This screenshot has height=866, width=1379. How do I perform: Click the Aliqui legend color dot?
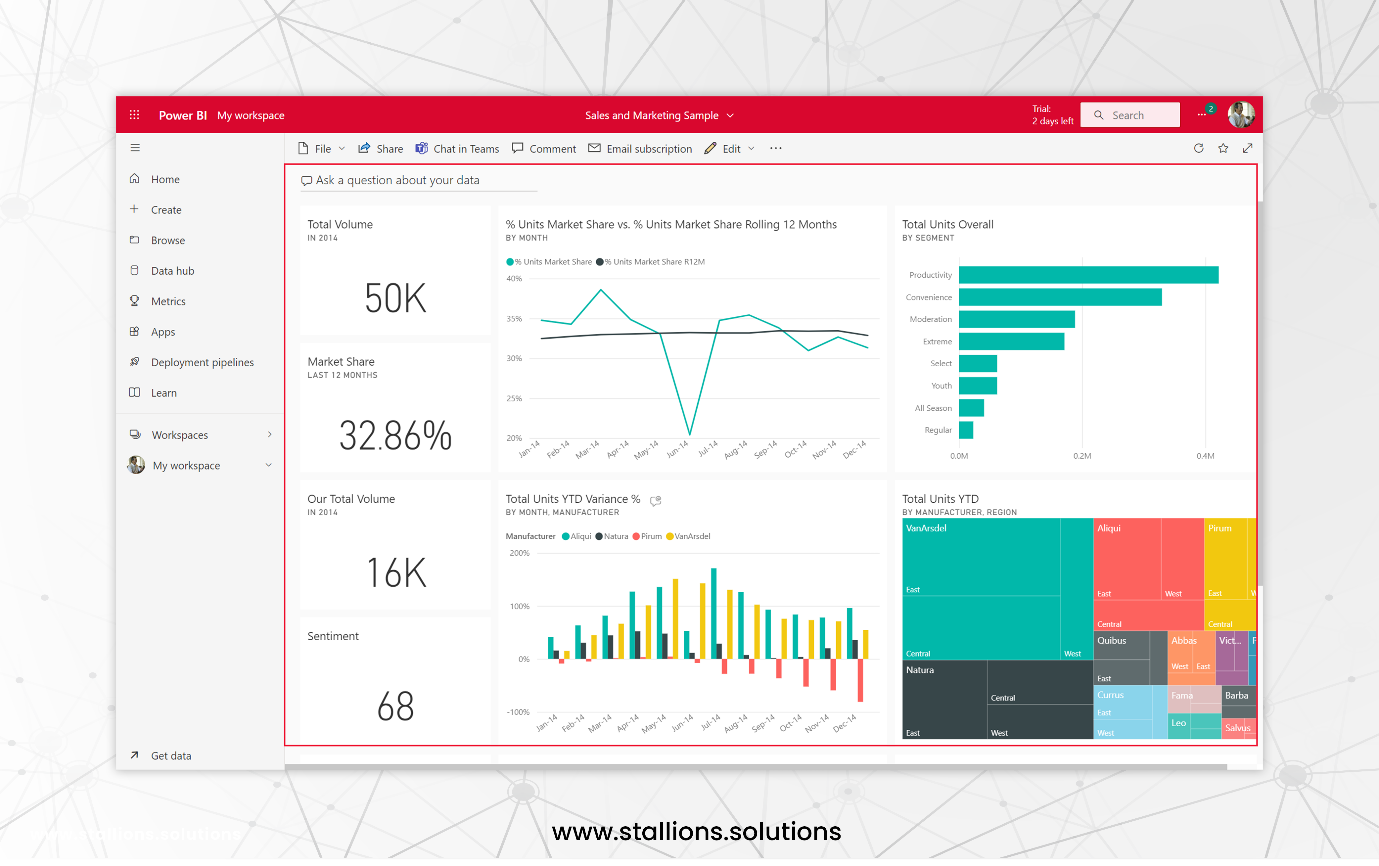565,536
